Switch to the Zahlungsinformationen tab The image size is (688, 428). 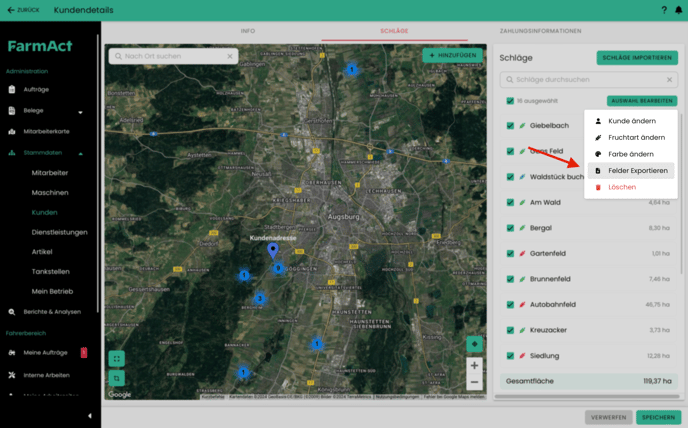click(540, 31)
